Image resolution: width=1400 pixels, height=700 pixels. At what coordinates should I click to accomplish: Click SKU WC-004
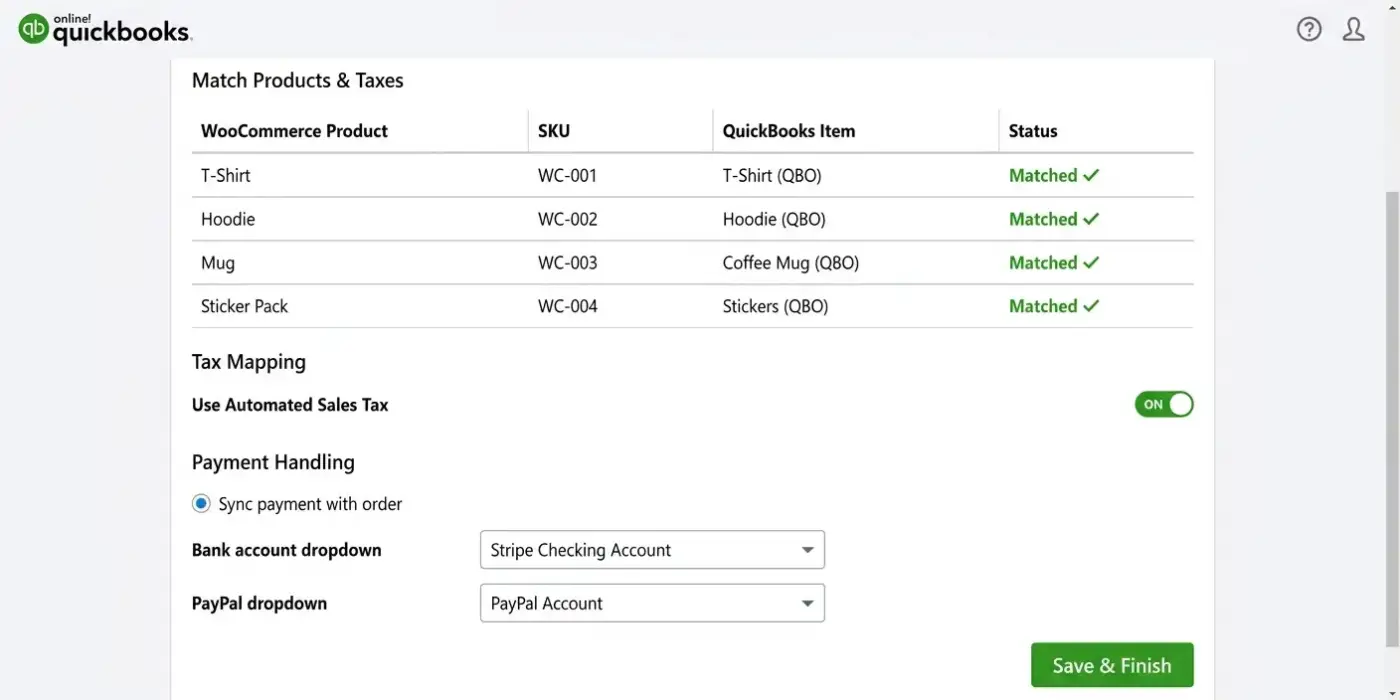coord(567,306)
